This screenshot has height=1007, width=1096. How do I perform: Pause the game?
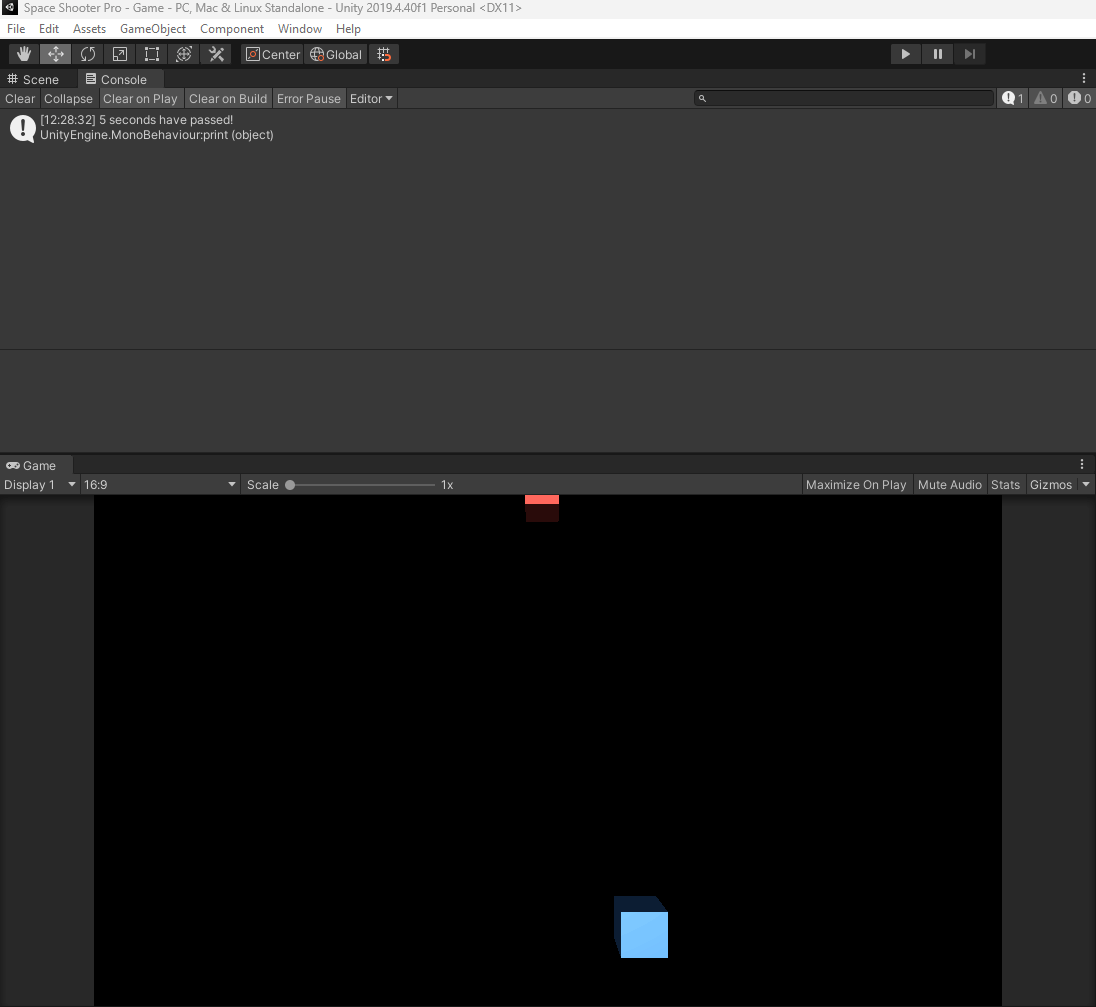937,53
